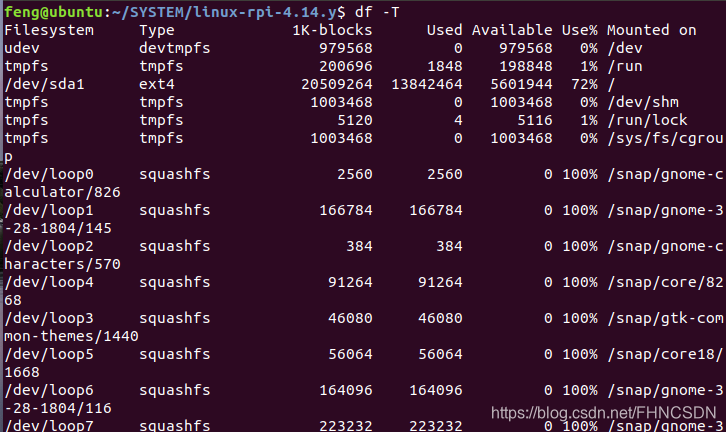Click the '/dev/sda1' filesystem entry
The height and width of the screenshot is (432, 726).
44,85
